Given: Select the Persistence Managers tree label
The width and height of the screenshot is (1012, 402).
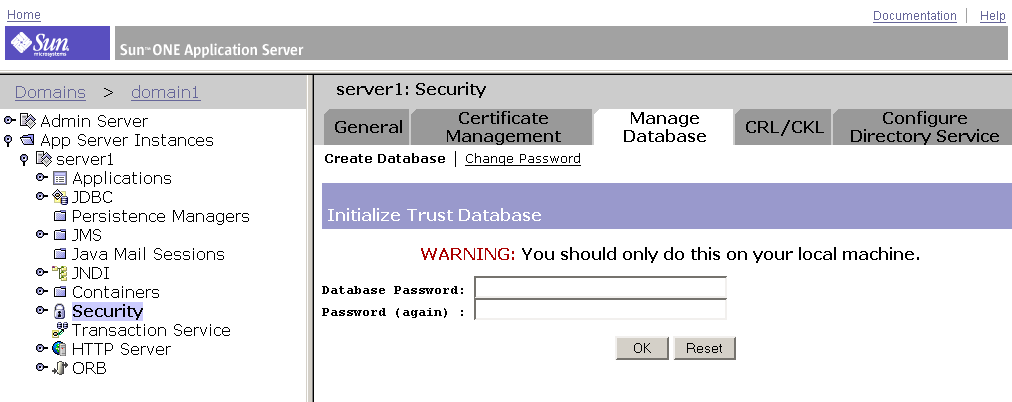Looking at the screenshot, I should pos(161,216).
